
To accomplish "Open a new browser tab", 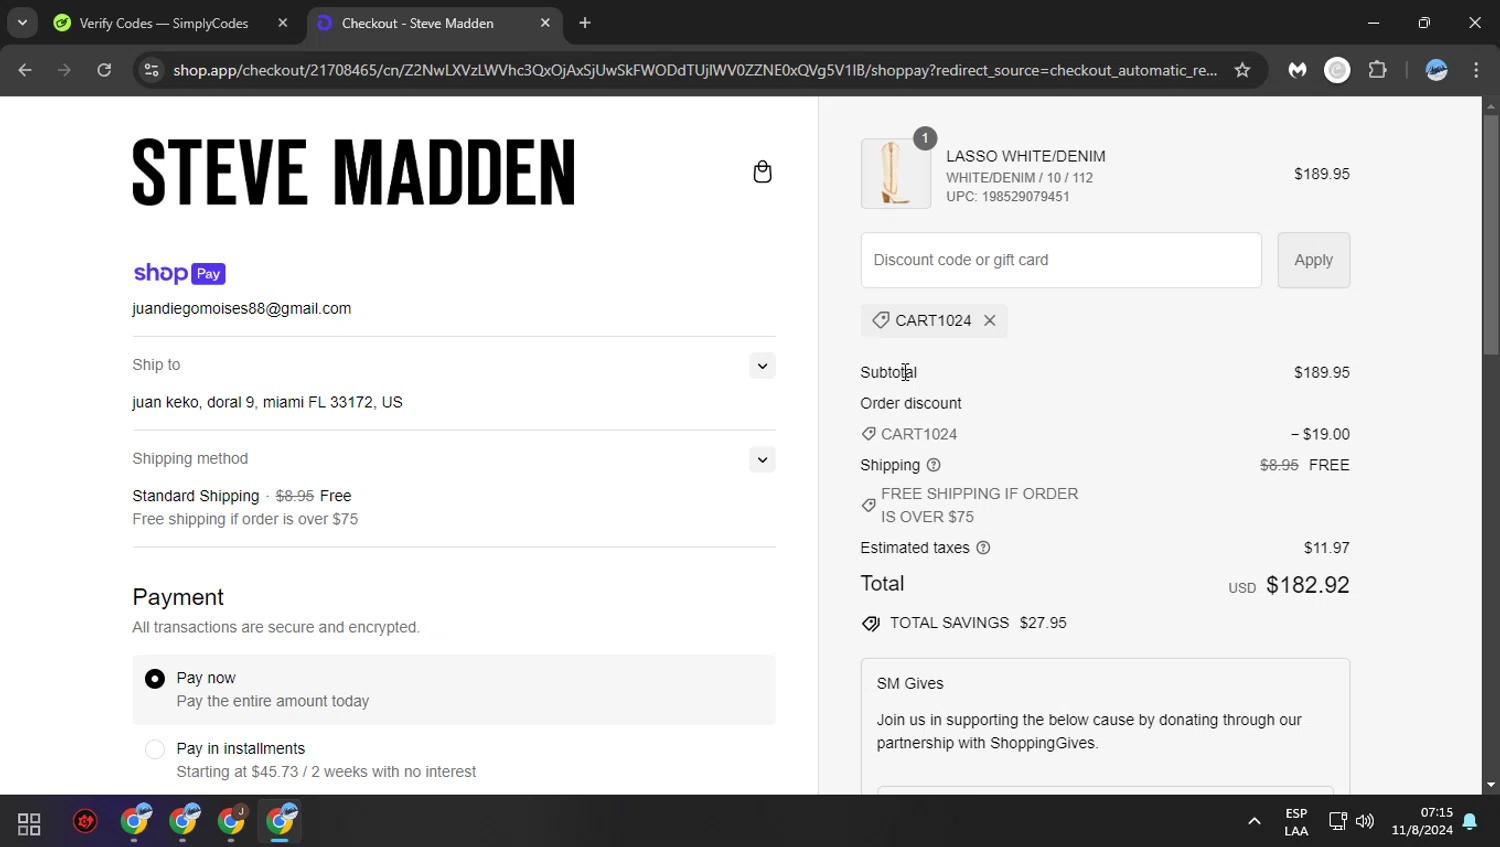I will pyautogui.click(x=585, y=23).
